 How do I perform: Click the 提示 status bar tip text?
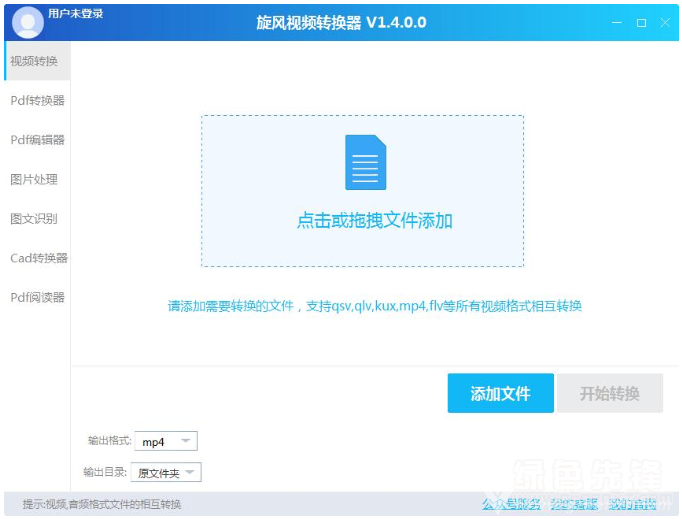click(102, 504)
